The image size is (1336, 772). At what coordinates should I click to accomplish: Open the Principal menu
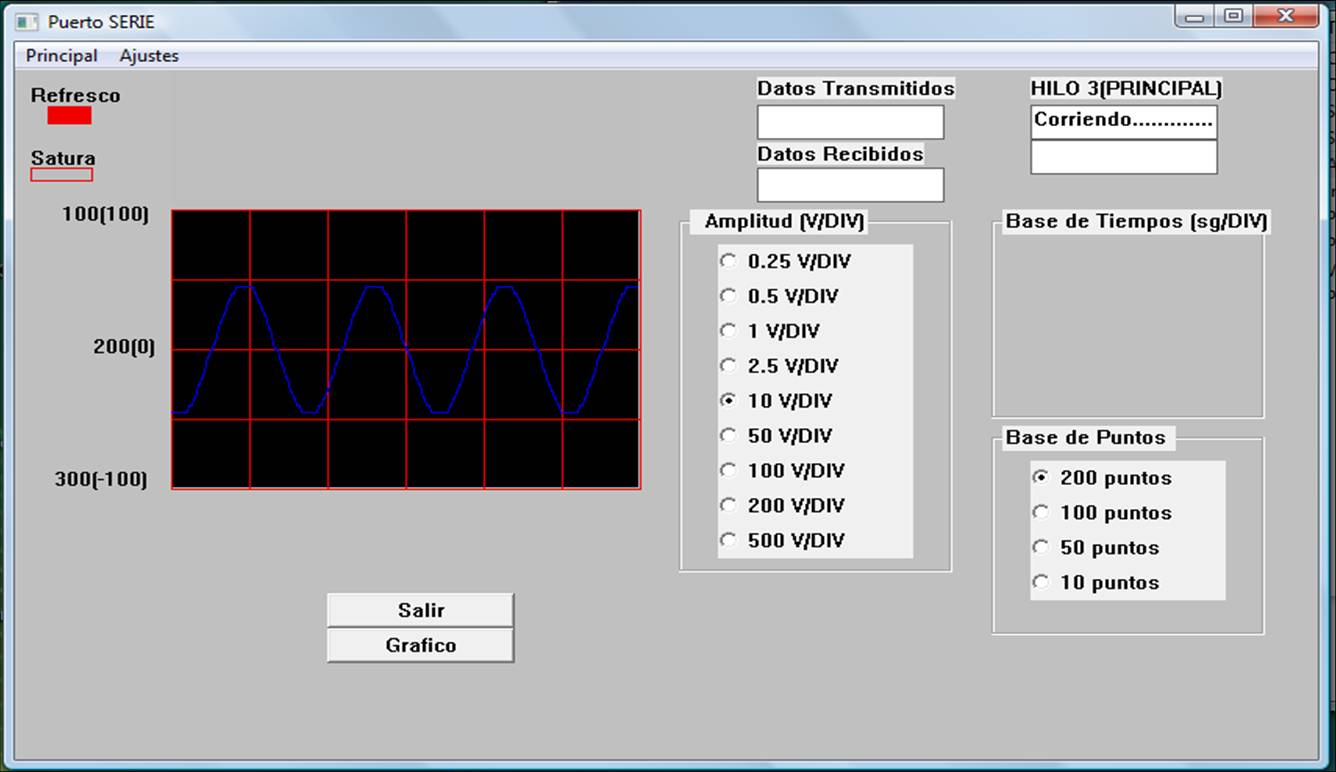[62, 56]
